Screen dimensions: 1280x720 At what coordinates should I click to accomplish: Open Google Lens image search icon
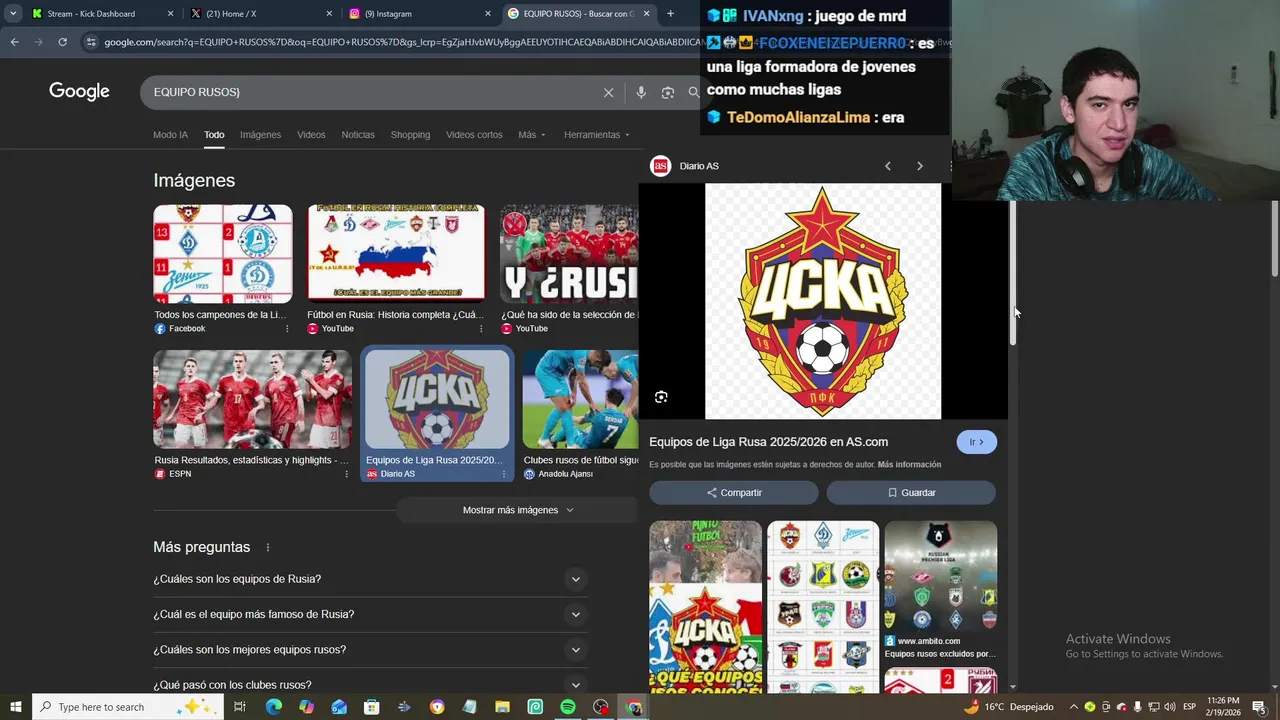point(668,92)
